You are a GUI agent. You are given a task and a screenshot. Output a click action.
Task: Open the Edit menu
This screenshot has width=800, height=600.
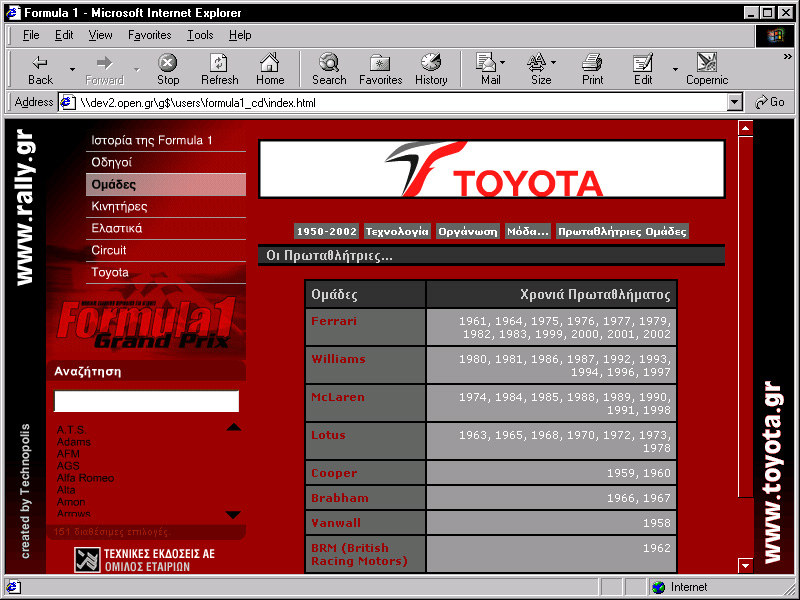pos(64,35)
